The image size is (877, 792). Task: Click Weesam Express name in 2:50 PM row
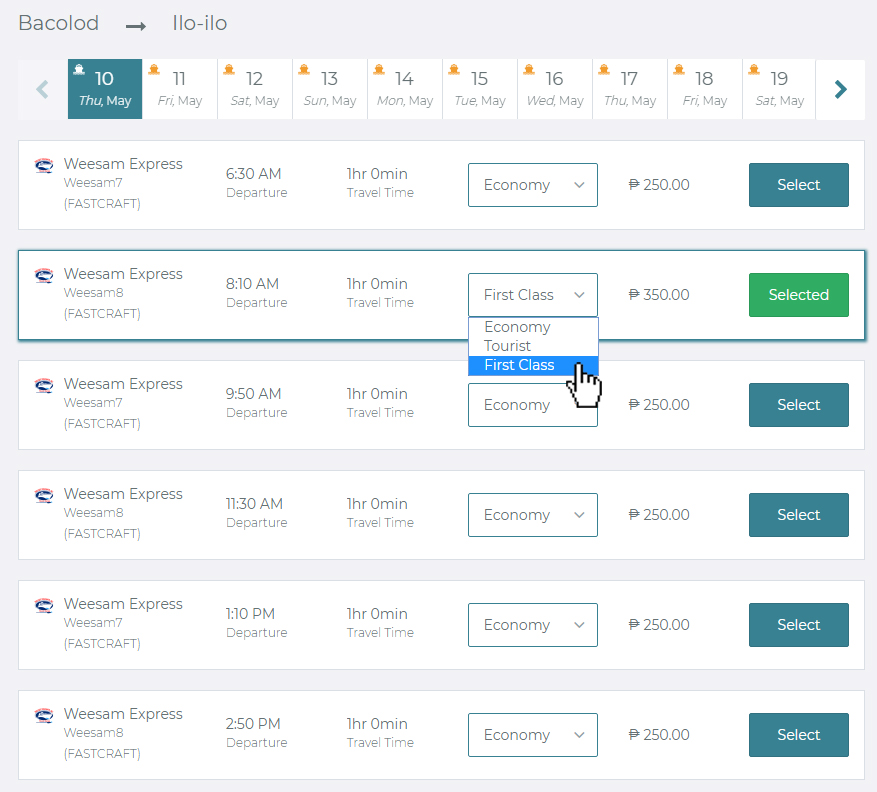[x=123, y=715]
